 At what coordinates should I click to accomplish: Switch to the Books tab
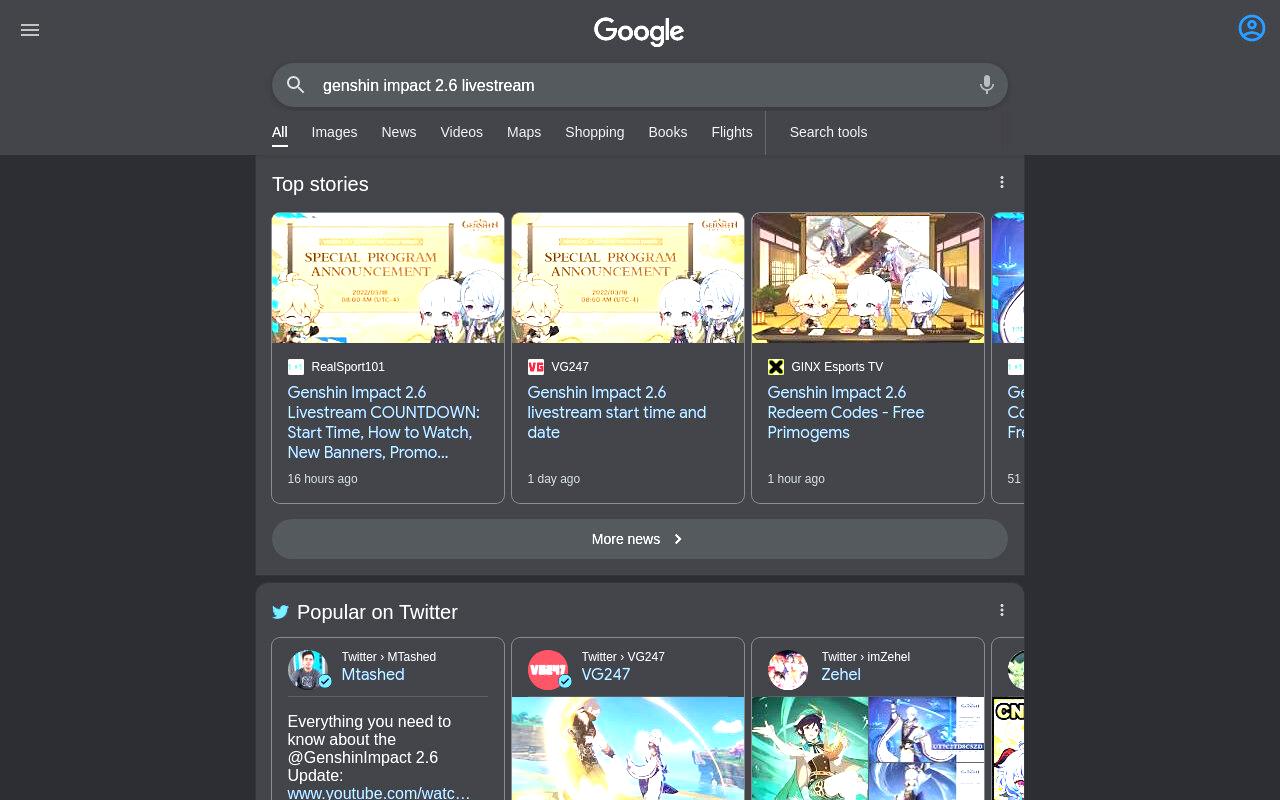pos(667,132)
